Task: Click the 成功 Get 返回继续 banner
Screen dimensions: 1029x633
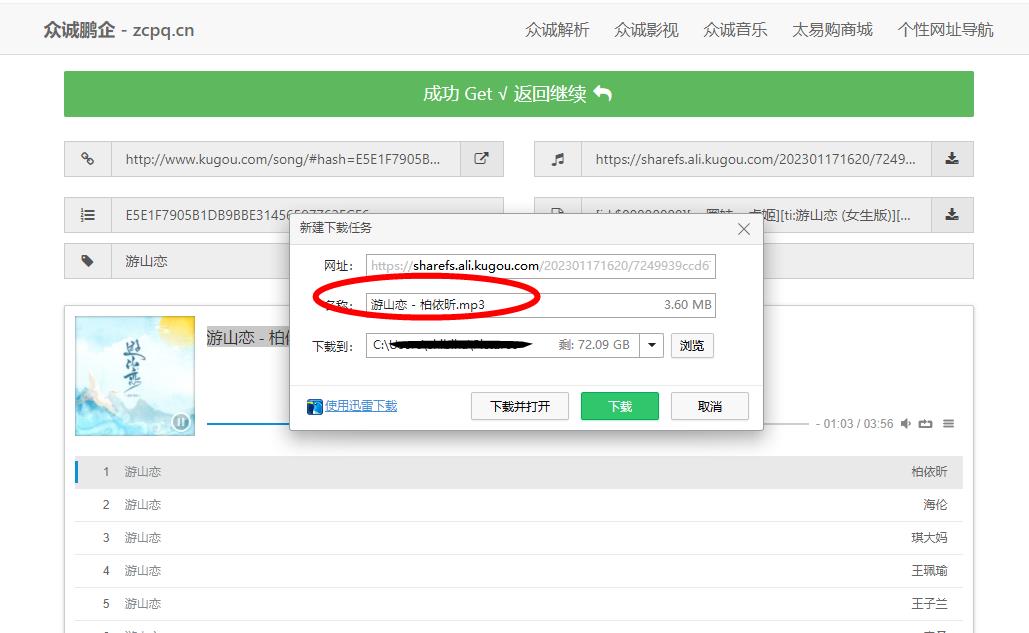Action: click(x=518, y=94)
